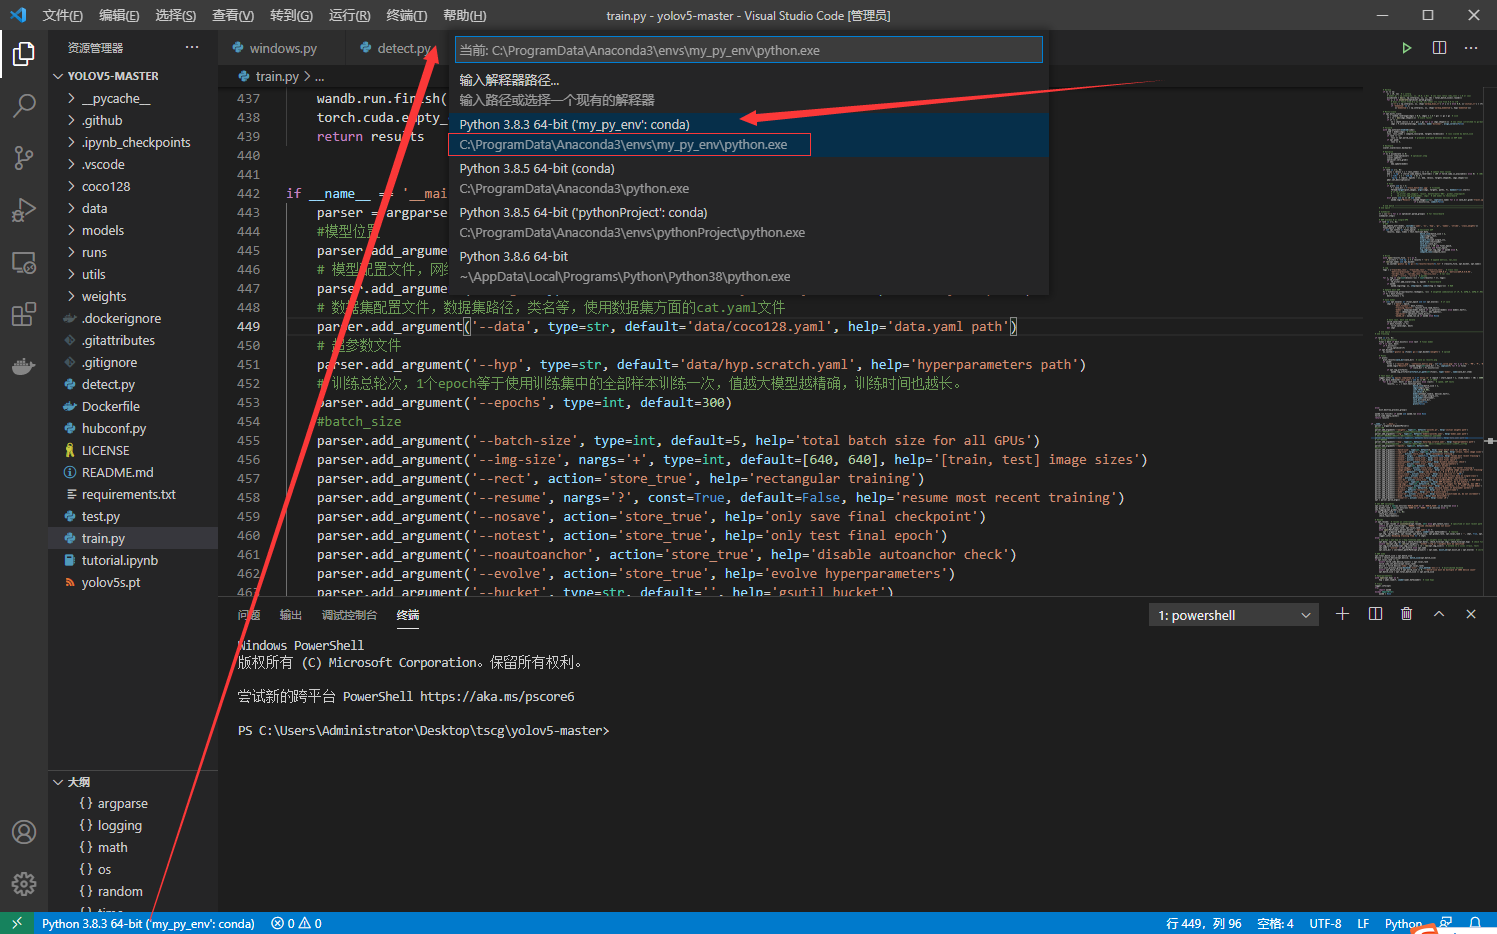Viewport: 1497px width, 934px height.
Task: Click Python 3.8.3 interpreter in status bar
Action: 148,923
